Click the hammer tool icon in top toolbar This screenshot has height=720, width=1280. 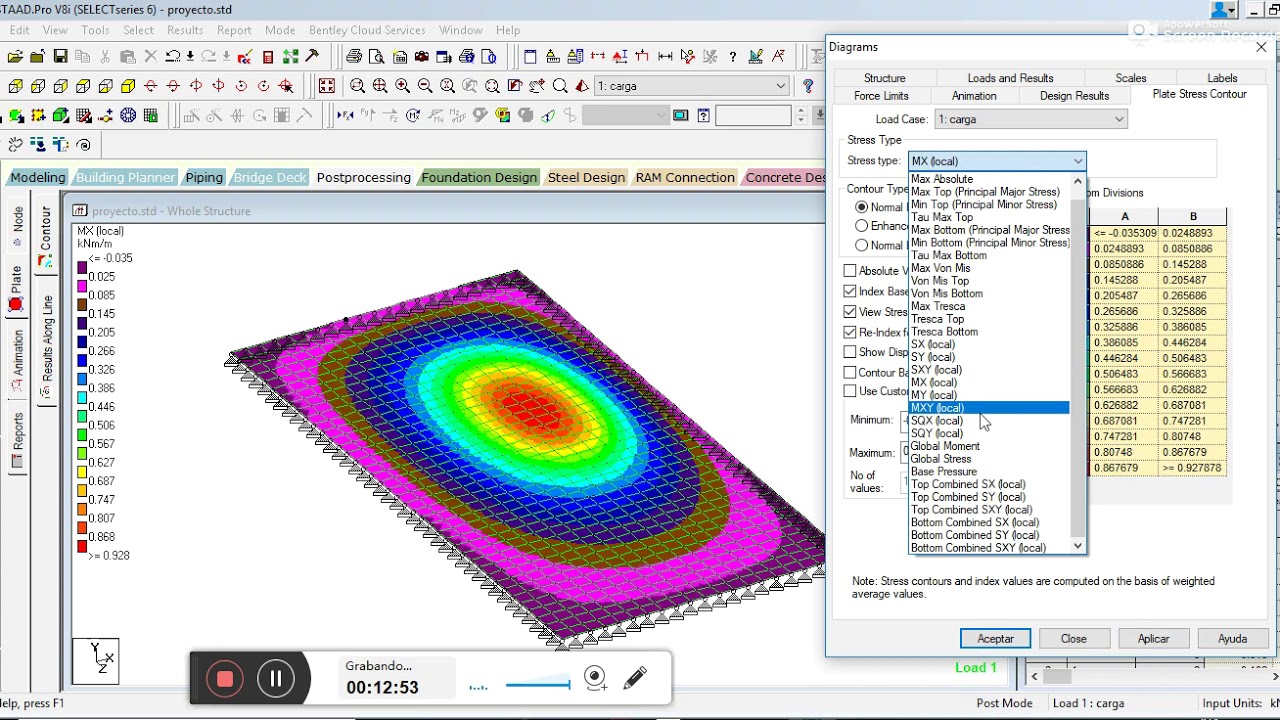[x=312, y=57]
